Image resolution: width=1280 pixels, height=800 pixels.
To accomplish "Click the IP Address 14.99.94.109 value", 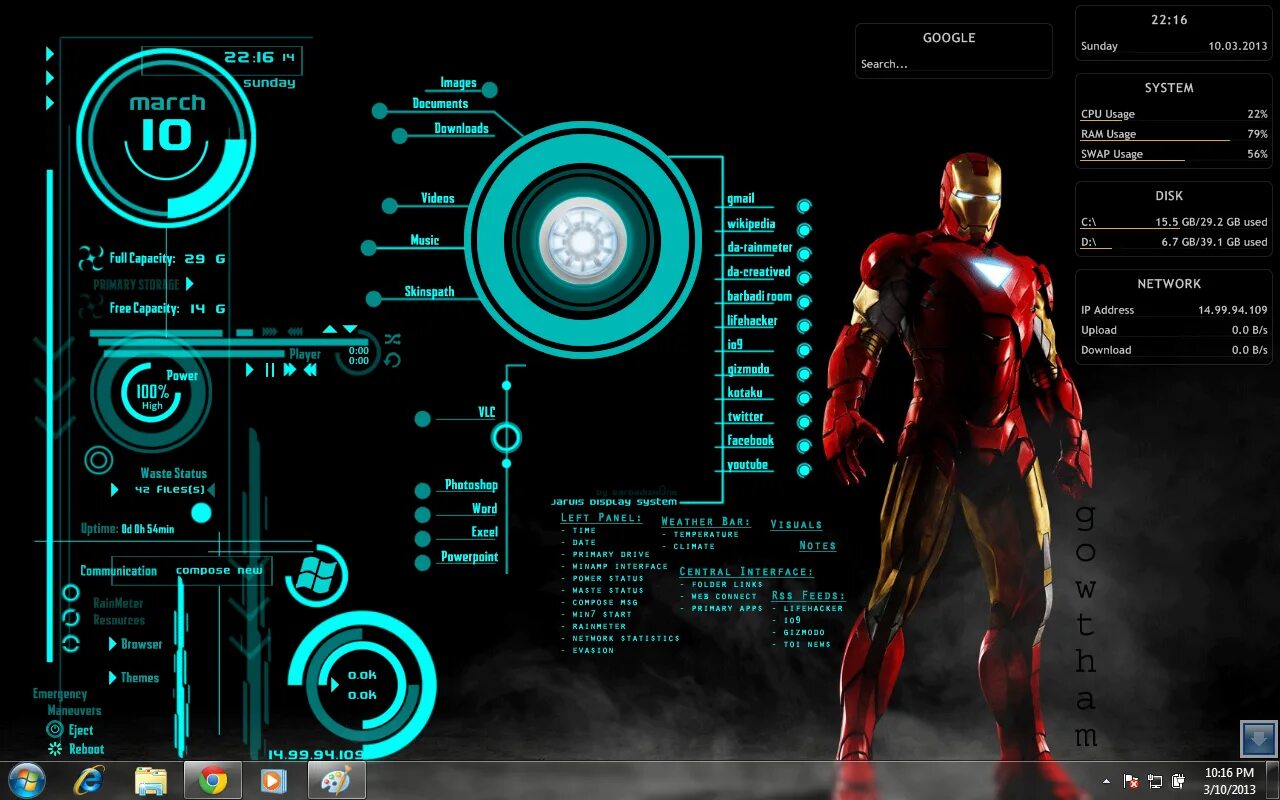I will coord(1232,310).
